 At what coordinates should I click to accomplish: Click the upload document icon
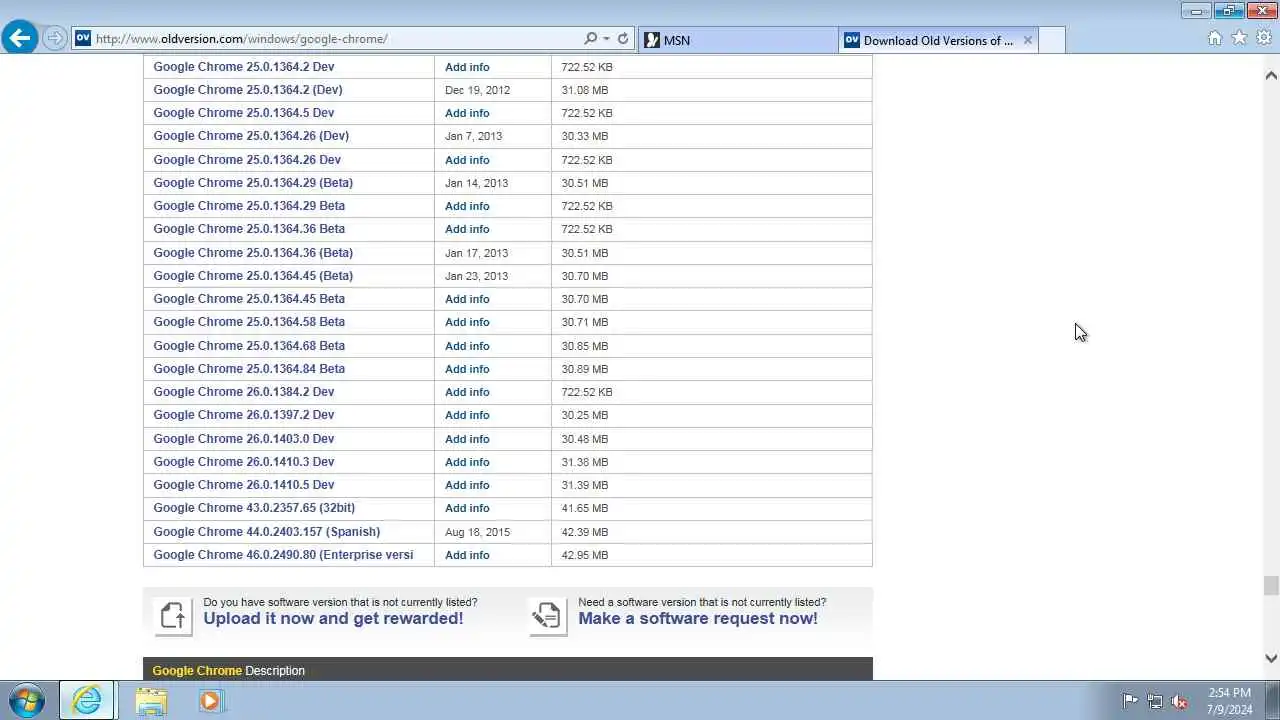(173, 616)
